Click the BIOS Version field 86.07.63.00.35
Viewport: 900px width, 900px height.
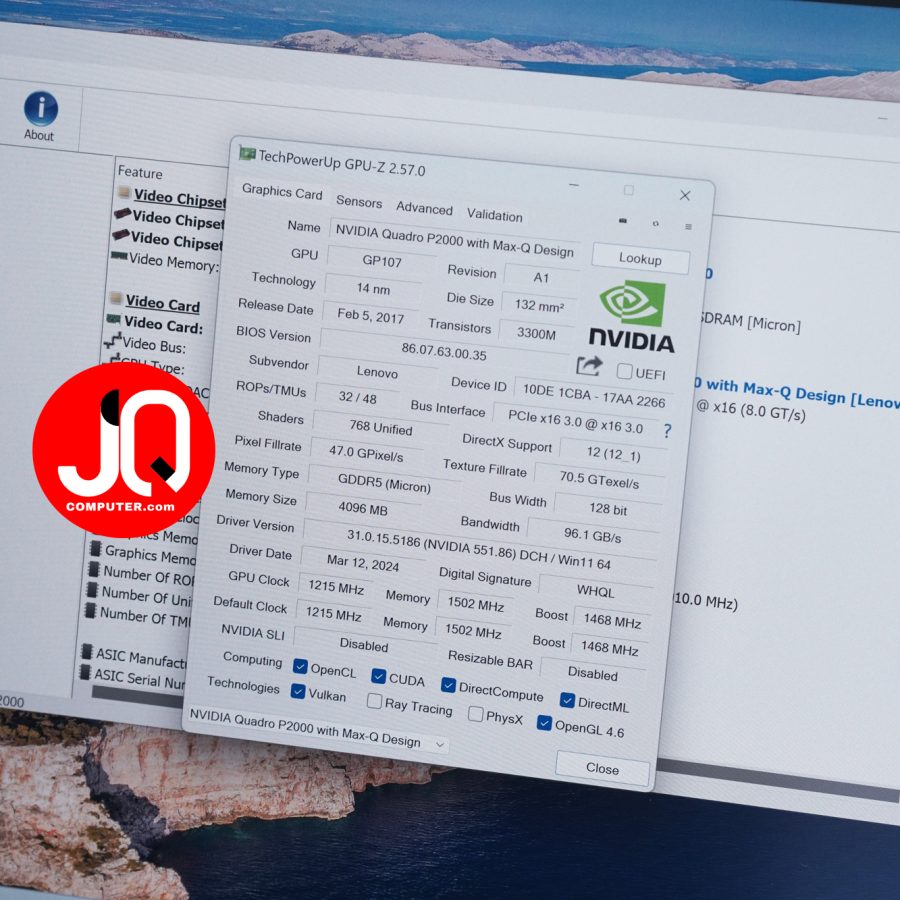point(444,351)
